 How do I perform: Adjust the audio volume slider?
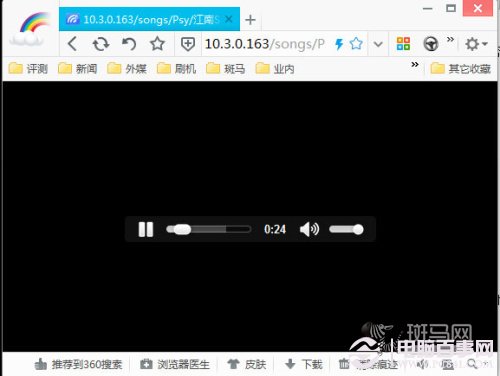coord(346,229)
